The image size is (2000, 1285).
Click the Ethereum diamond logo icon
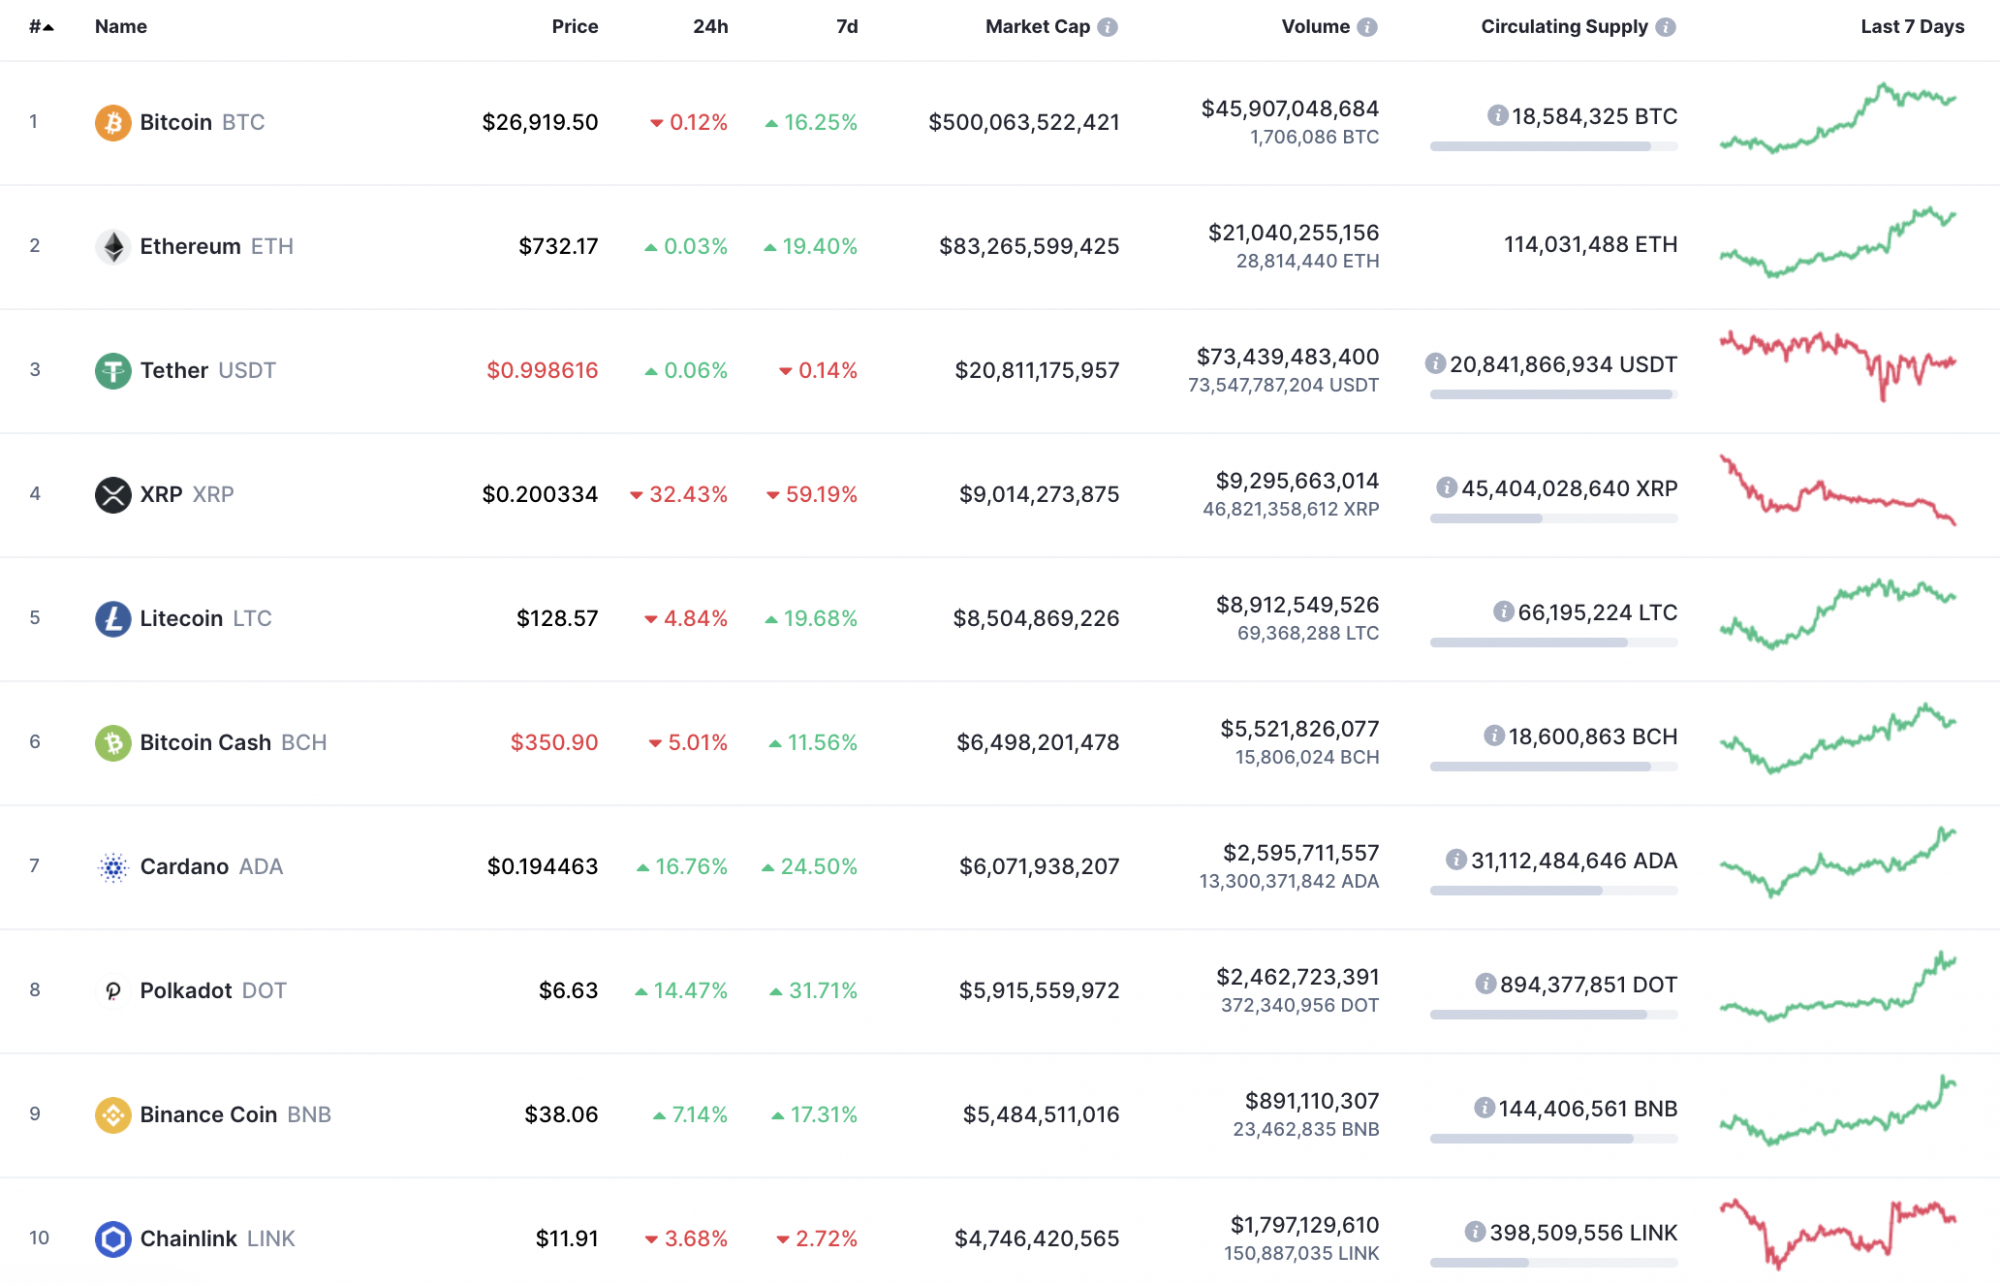click(113, 247)
